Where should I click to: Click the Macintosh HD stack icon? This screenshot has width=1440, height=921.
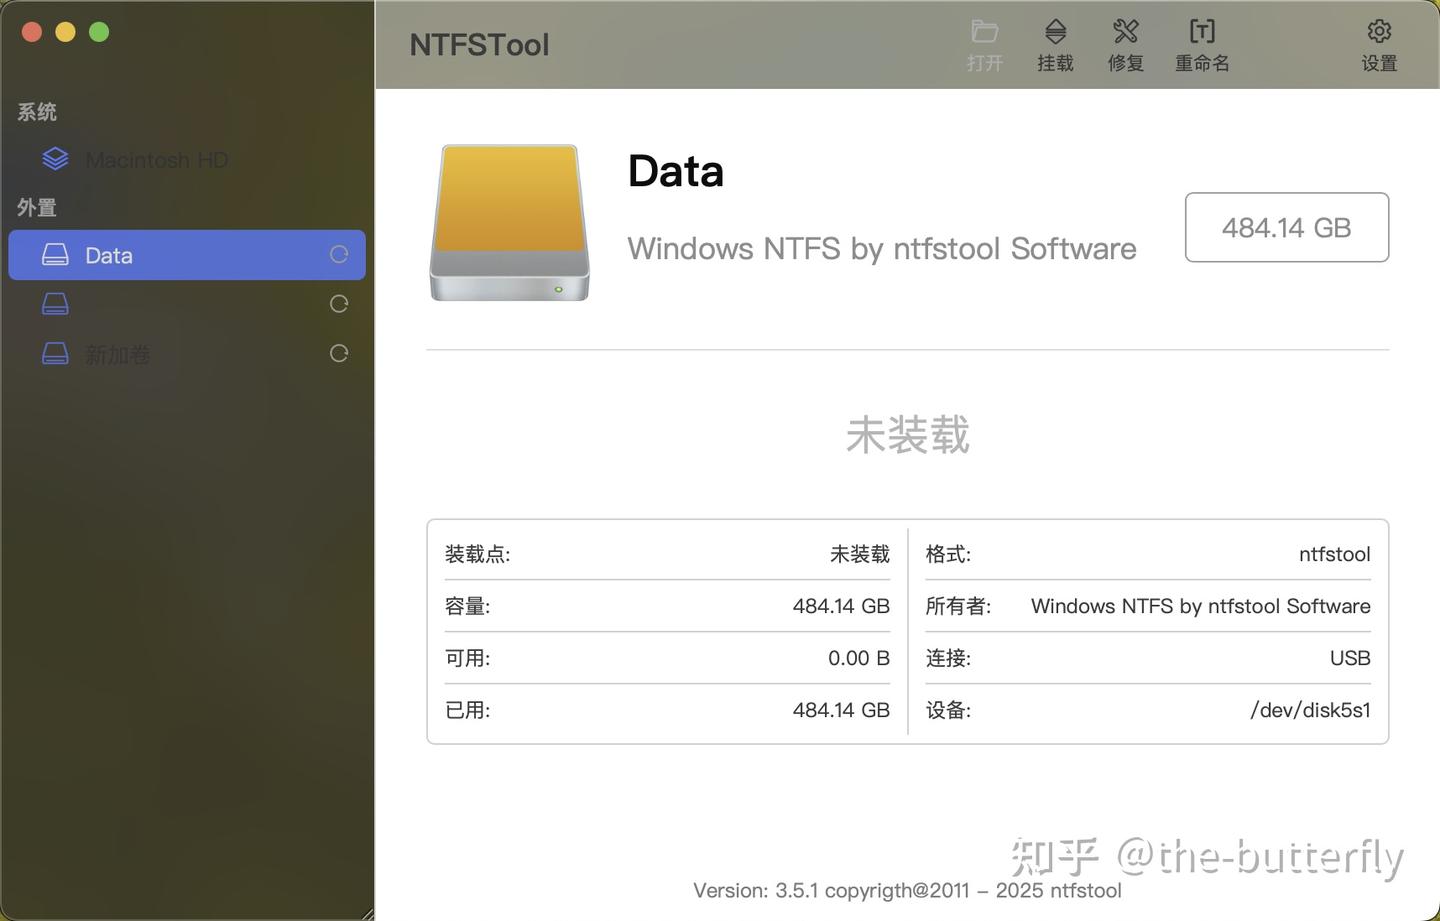pyautogui.click(x=55, y=158)
